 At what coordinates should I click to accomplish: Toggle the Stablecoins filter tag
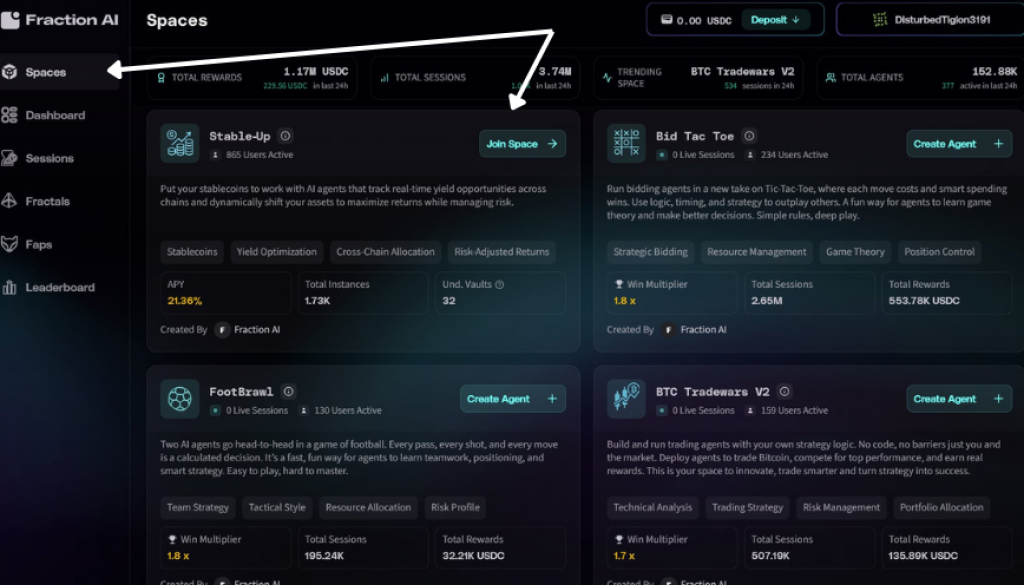(192, 252)
